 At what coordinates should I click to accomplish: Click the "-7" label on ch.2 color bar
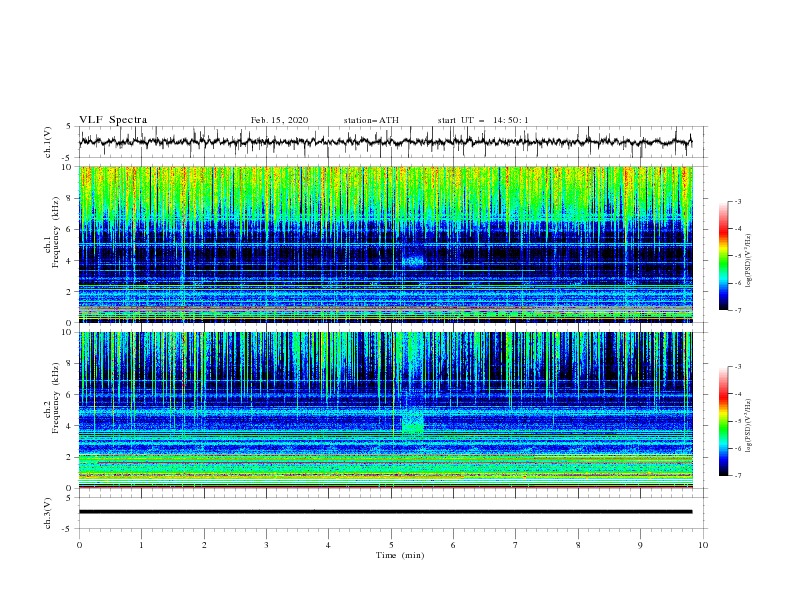[738, 476]
